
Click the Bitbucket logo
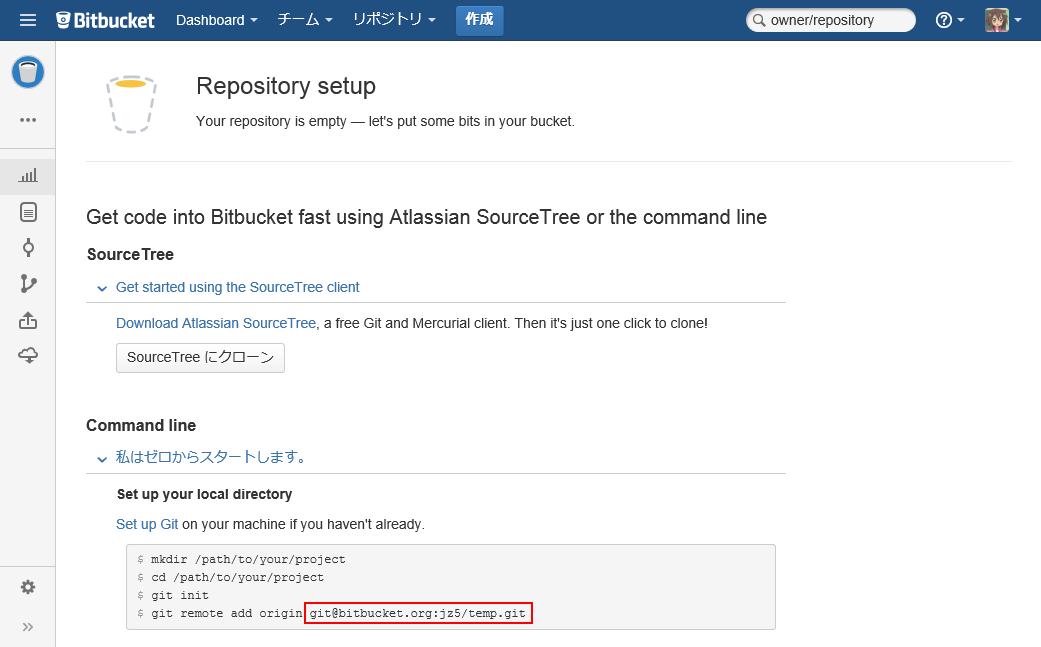click(105, 20)
